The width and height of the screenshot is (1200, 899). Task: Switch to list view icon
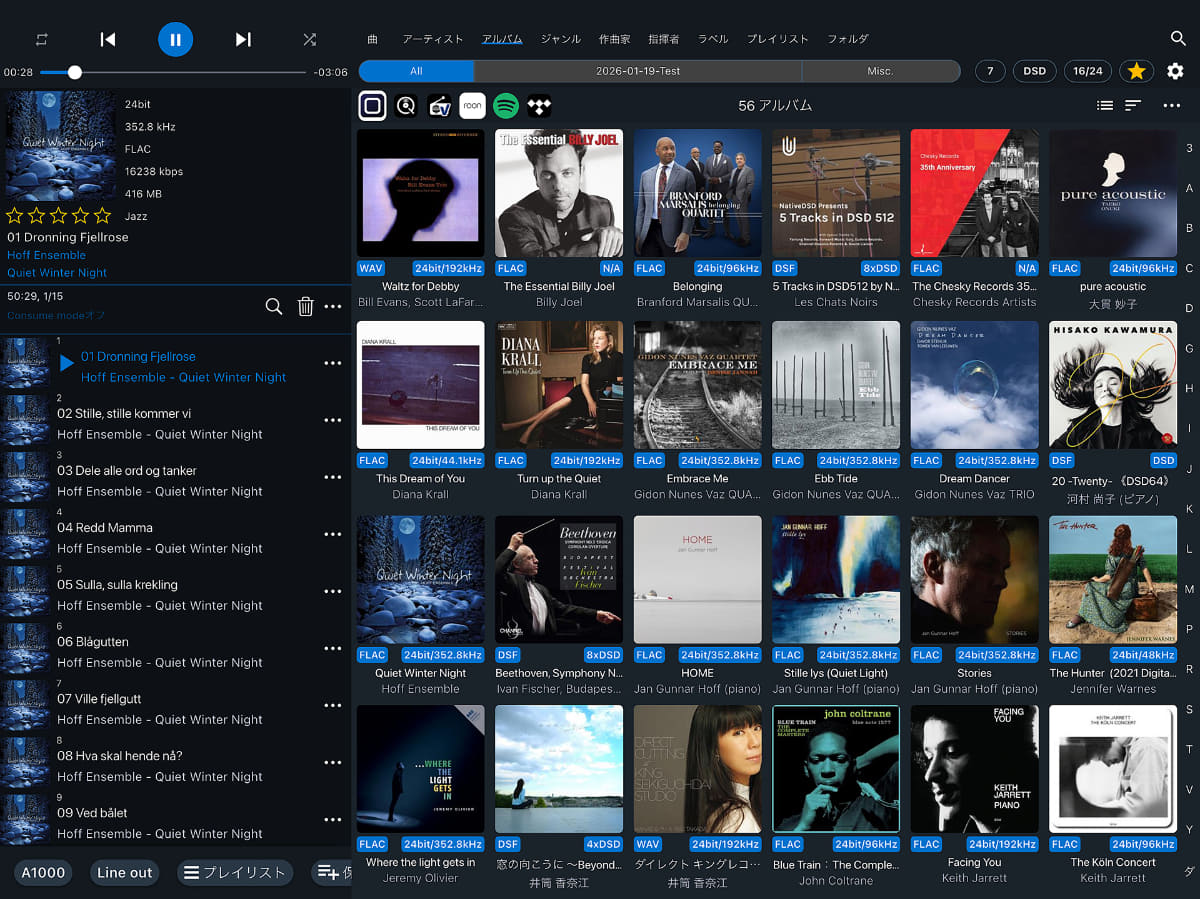(x=1104, y=105)
